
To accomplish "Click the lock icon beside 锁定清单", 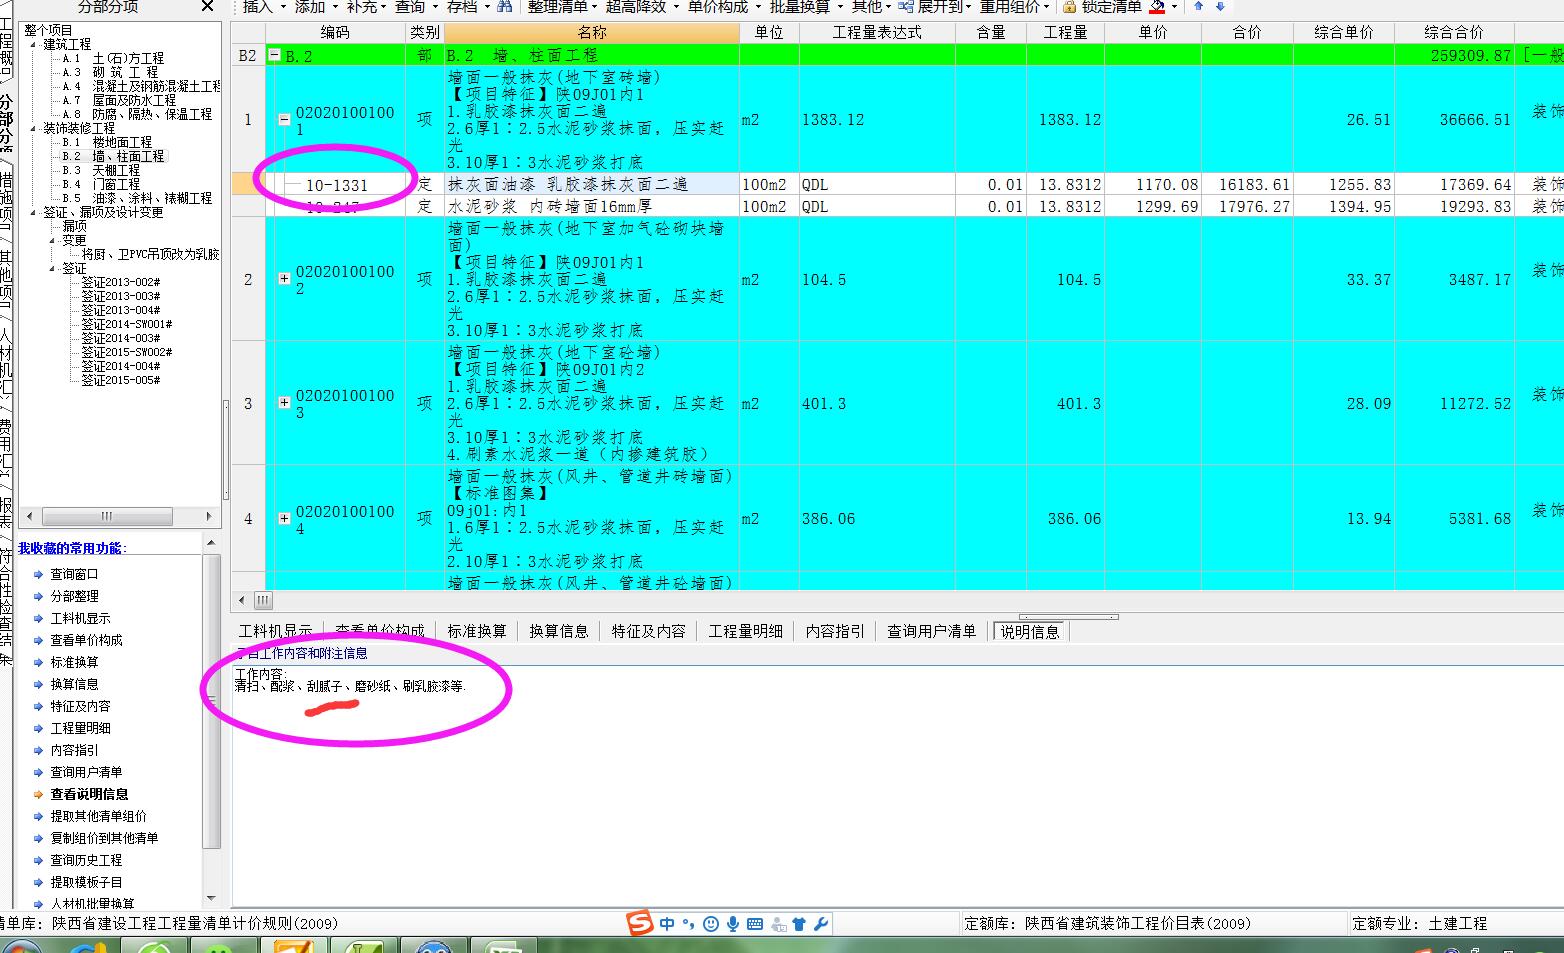I will pyautogui.click(x=1068, y=6).
